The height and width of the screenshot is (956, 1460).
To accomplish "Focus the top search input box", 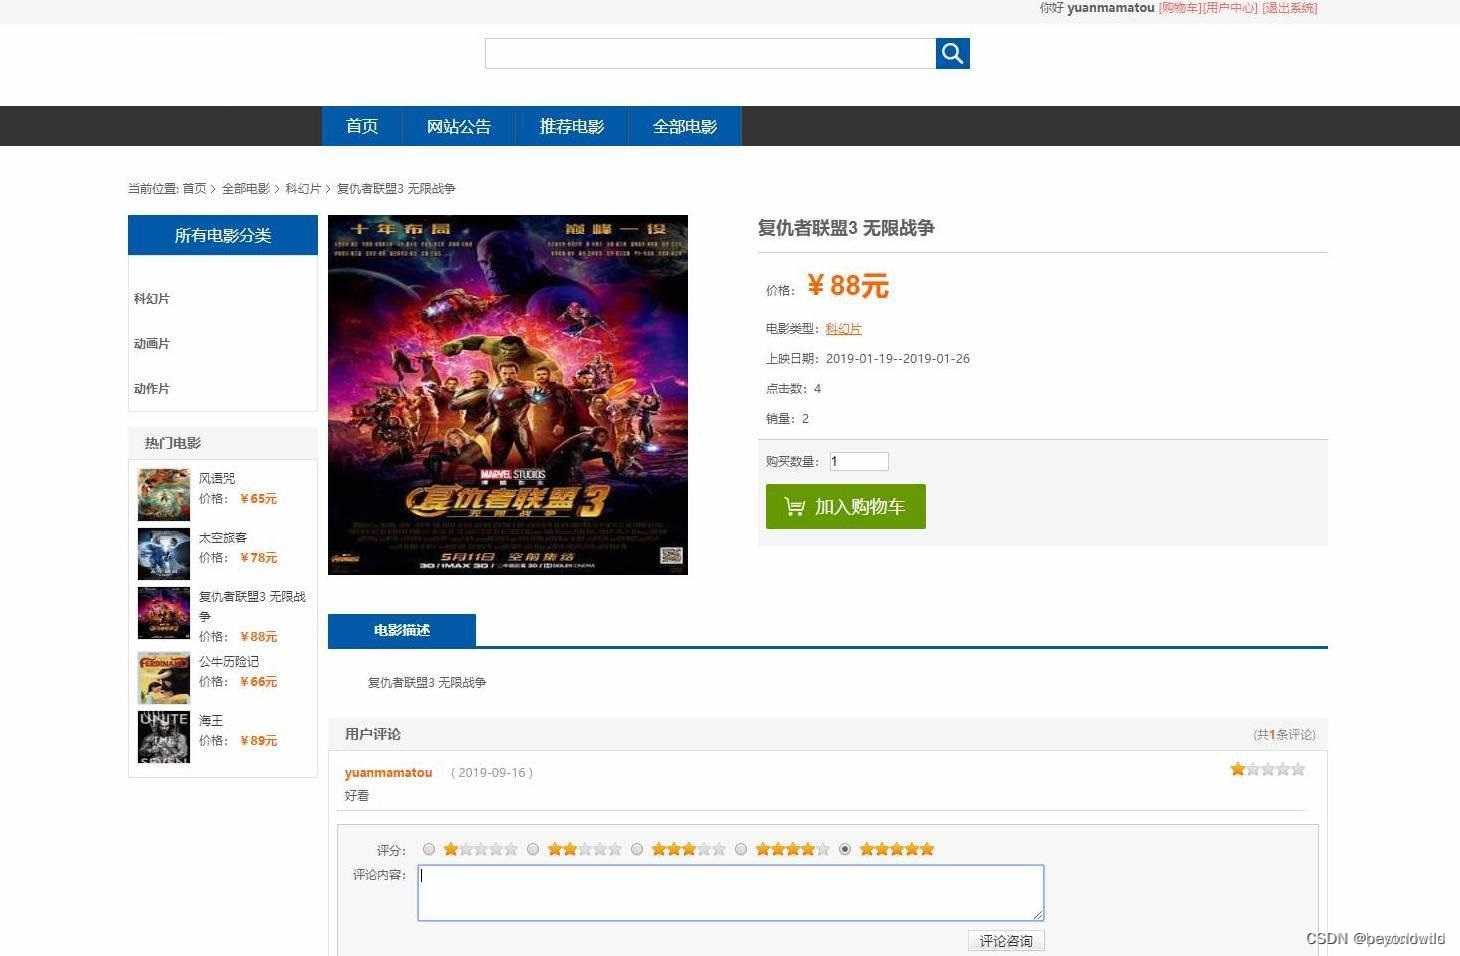I will tap(710, 53).
